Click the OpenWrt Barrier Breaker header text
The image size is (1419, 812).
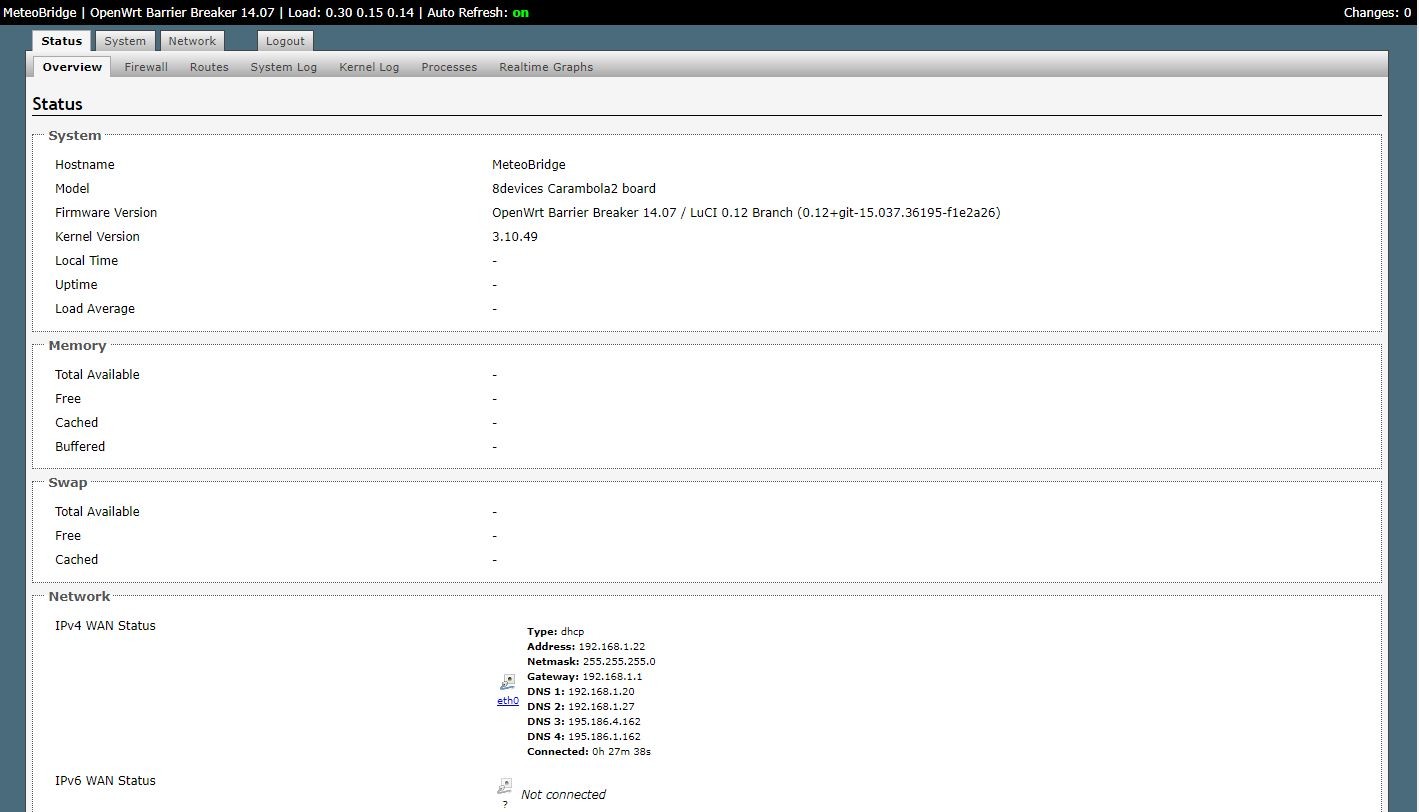point(182,12)
